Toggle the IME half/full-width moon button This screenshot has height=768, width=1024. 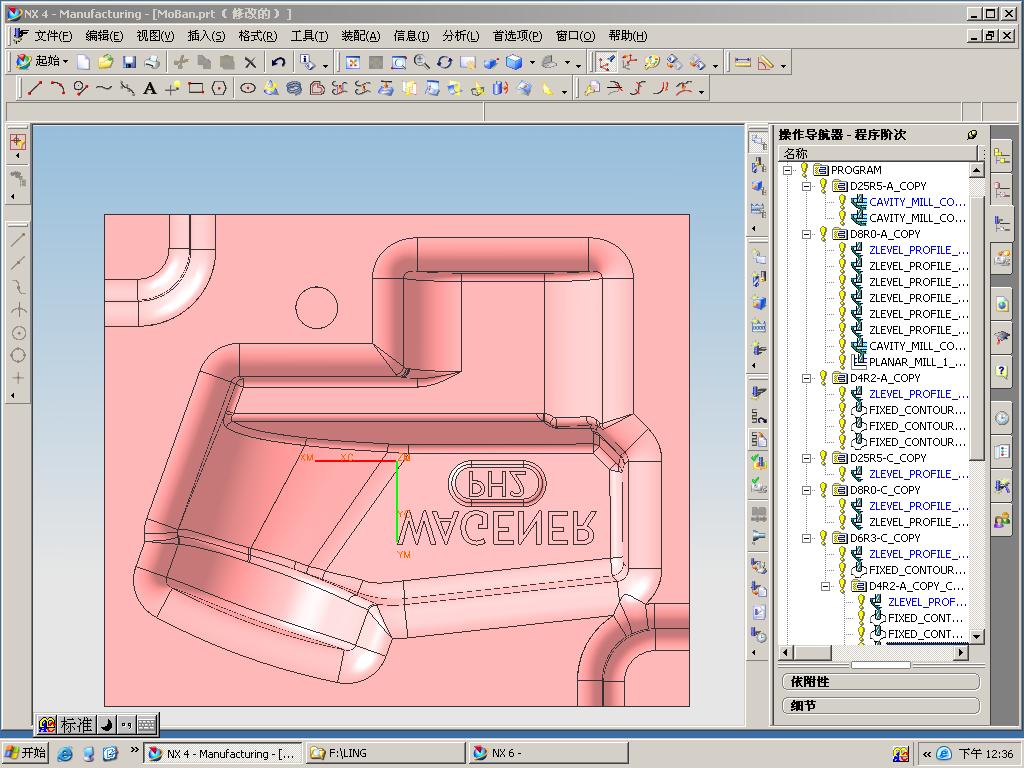(x=106, y=725)
